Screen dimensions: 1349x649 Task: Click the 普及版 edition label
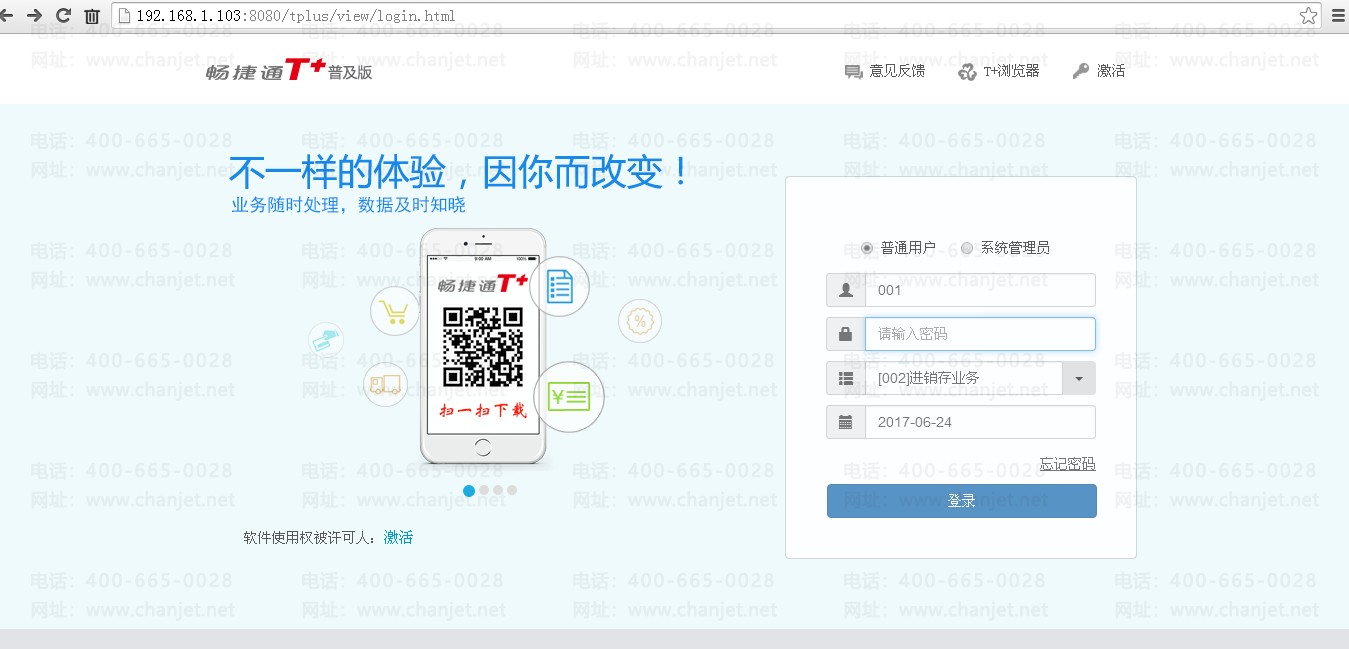point(350,72)
